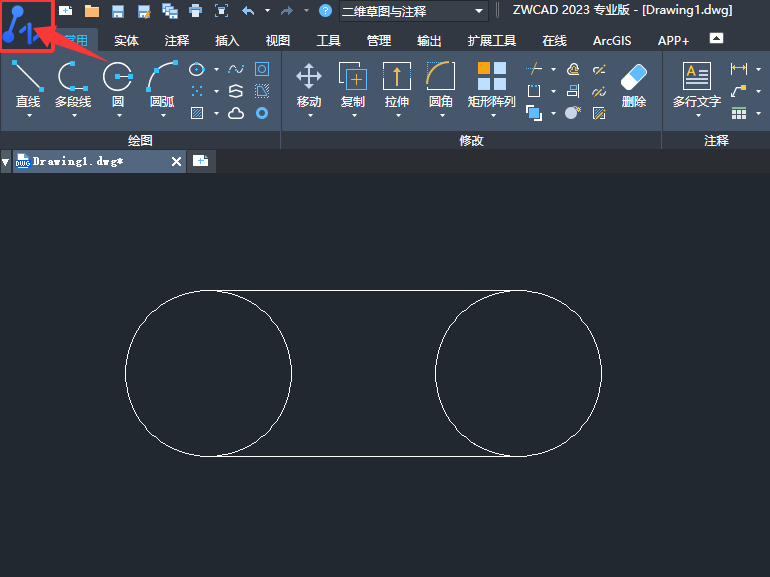
Task: Close the Drawing1.dwg document tab
Action: tap(177, 161)
